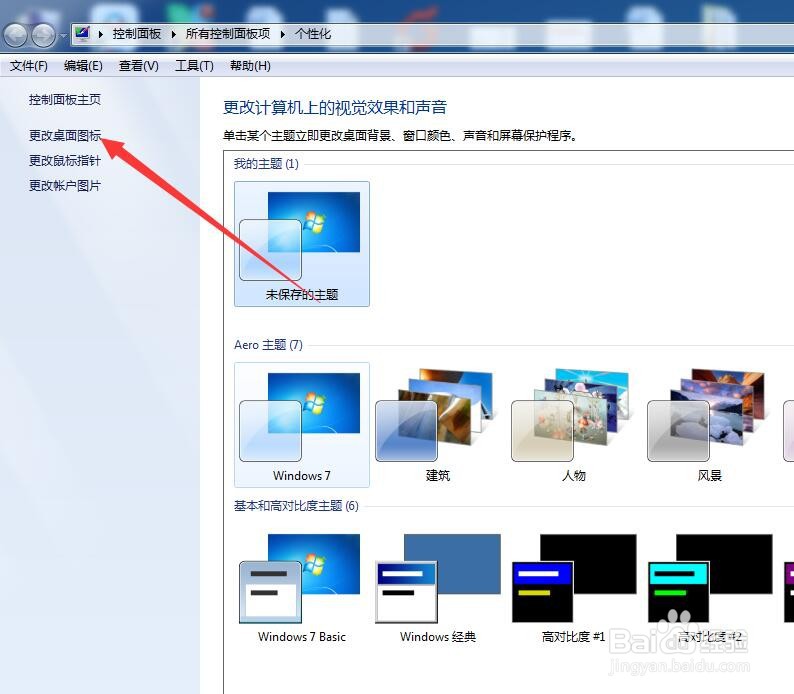Apply the 建筑 Aero theme
Viewport: 794px width, 694px height.
pos(438,425)
